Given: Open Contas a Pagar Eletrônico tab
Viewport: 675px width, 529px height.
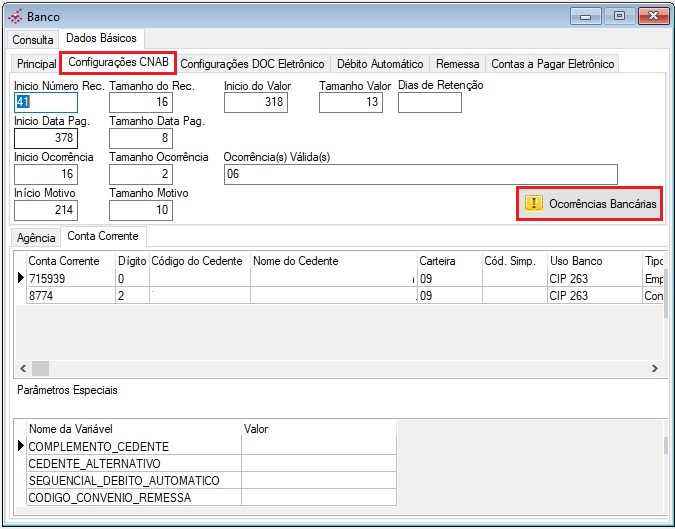Looking at the screenshot, I should pyautogui.click(x=552, y=63).
